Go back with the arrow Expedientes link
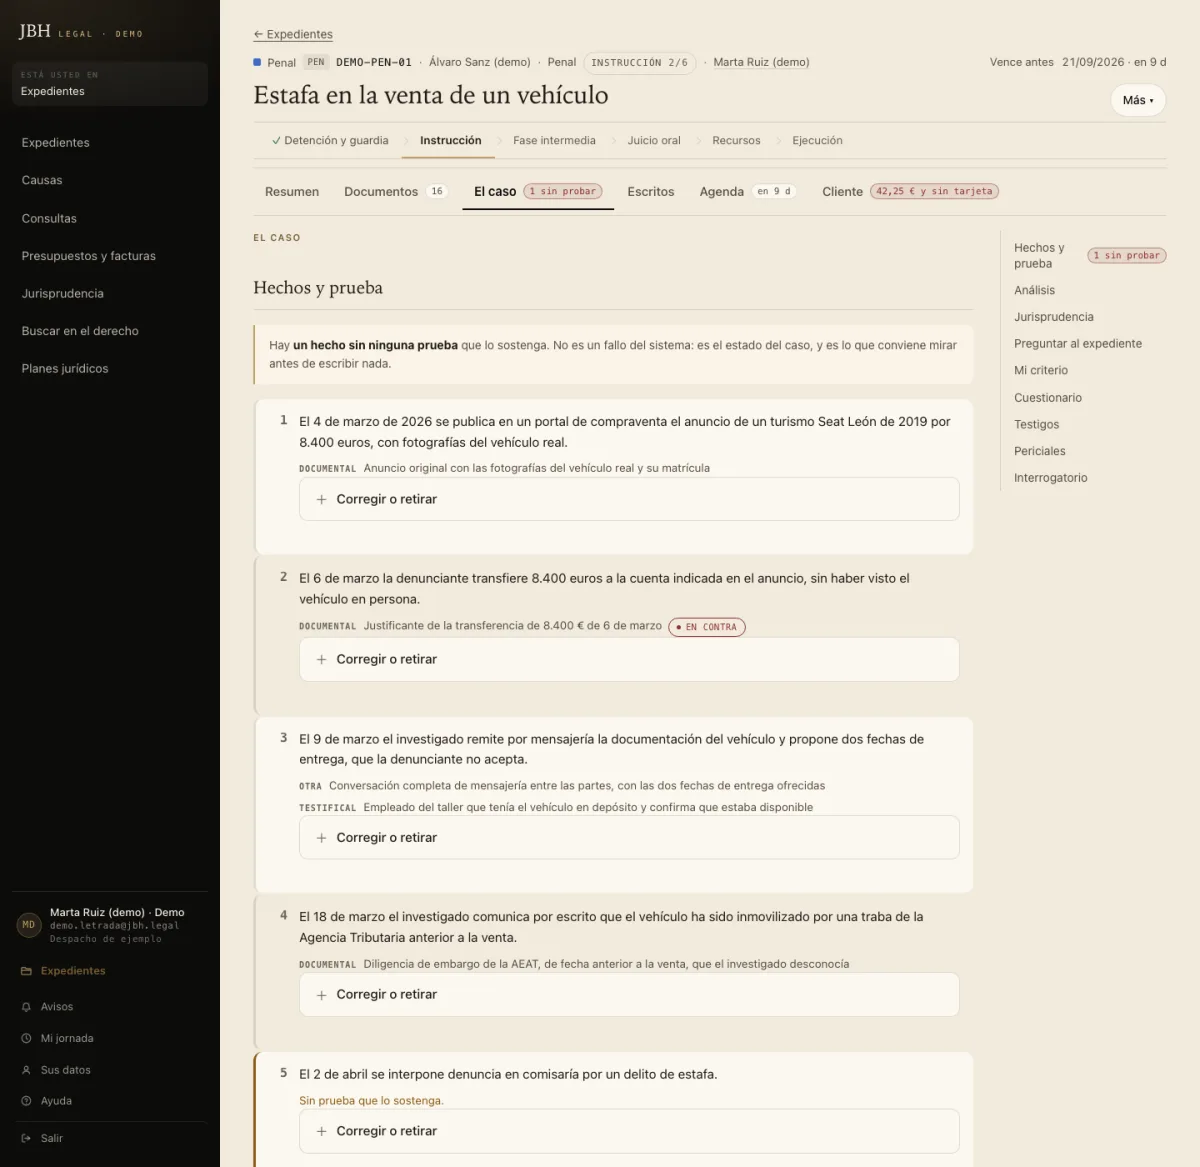The image size is (1200, 1167). pos(293,34)
